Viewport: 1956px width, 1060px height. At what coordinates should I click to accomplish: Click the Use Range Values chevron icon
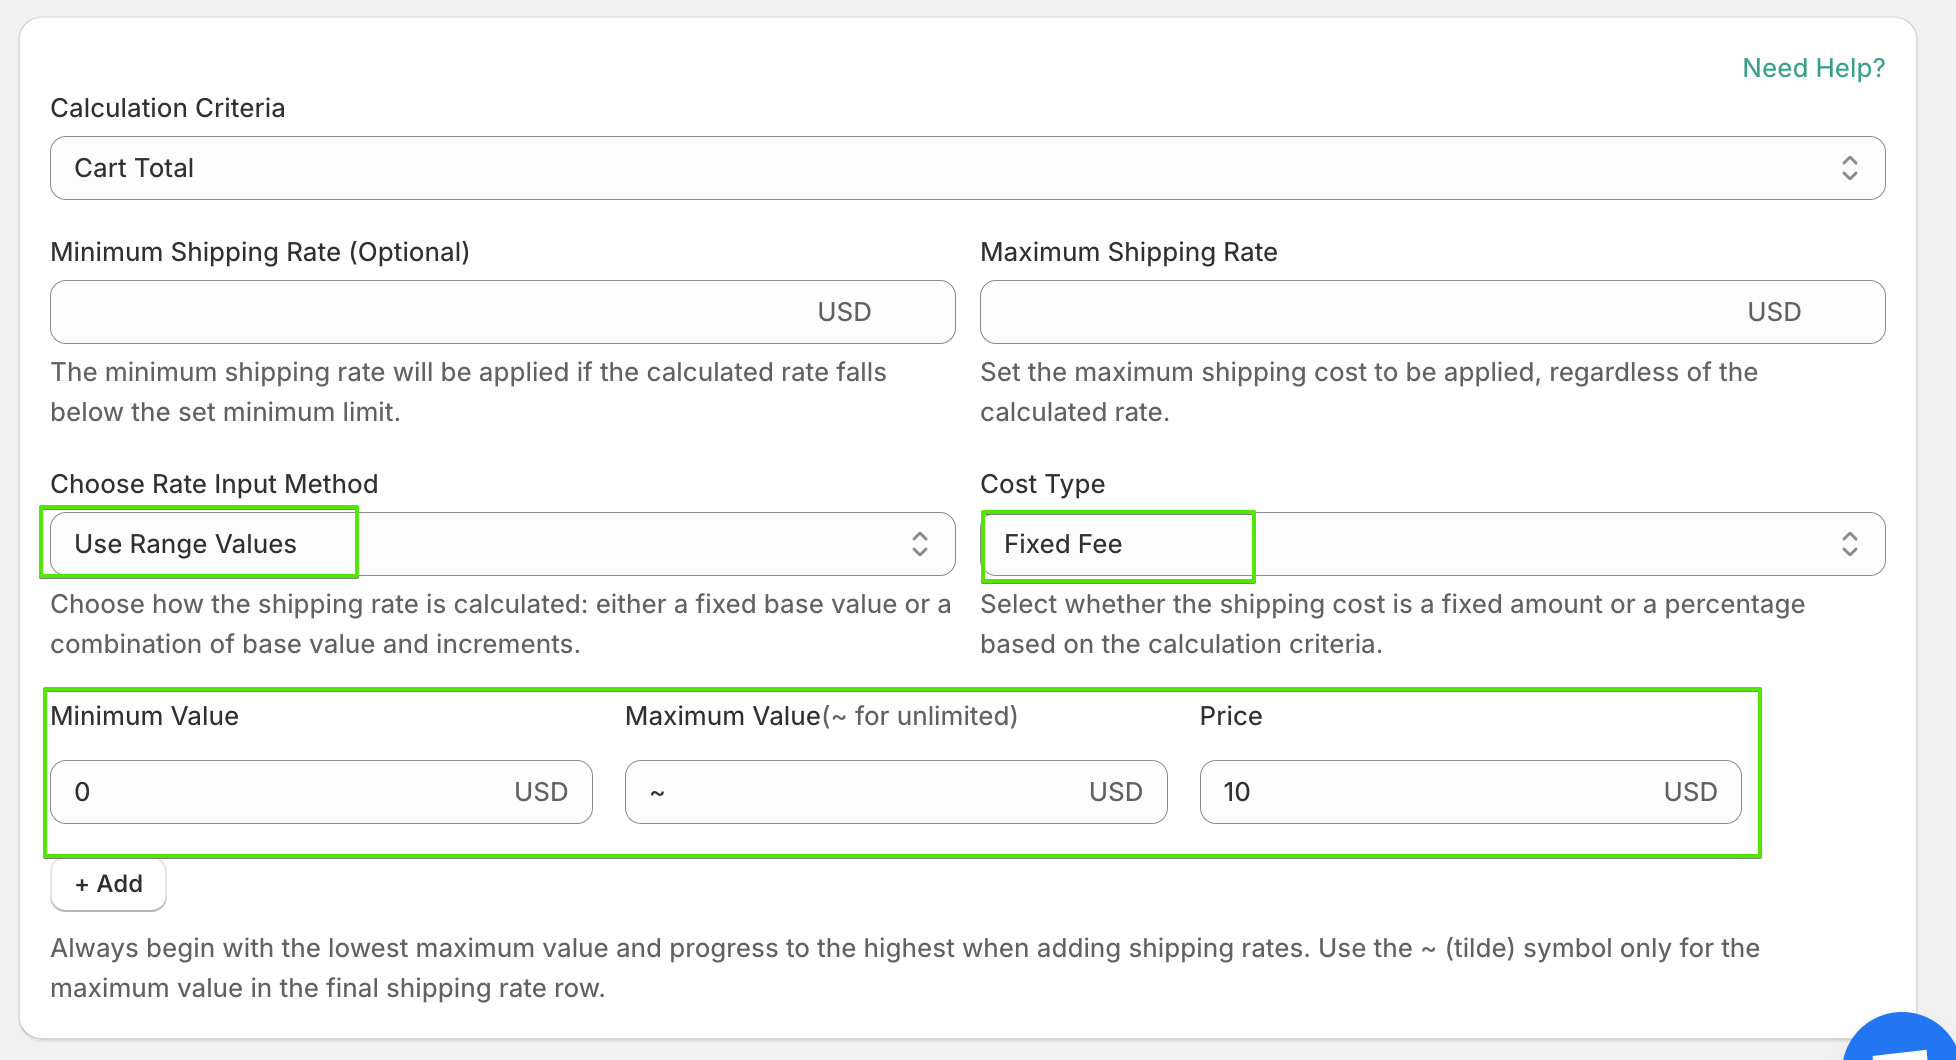coord(919,544)
